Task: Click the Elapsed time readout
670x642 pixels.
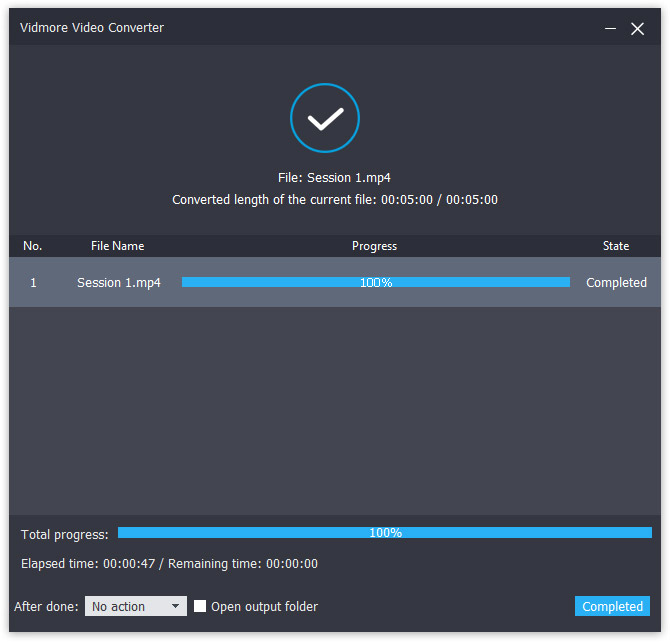Action: coord(169,564)
